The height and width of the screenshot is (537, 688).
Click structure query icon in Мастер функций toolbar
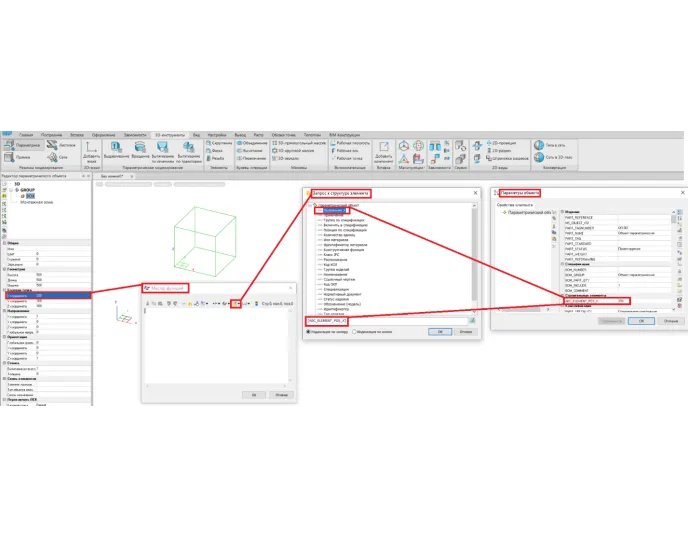pos(236,304)
